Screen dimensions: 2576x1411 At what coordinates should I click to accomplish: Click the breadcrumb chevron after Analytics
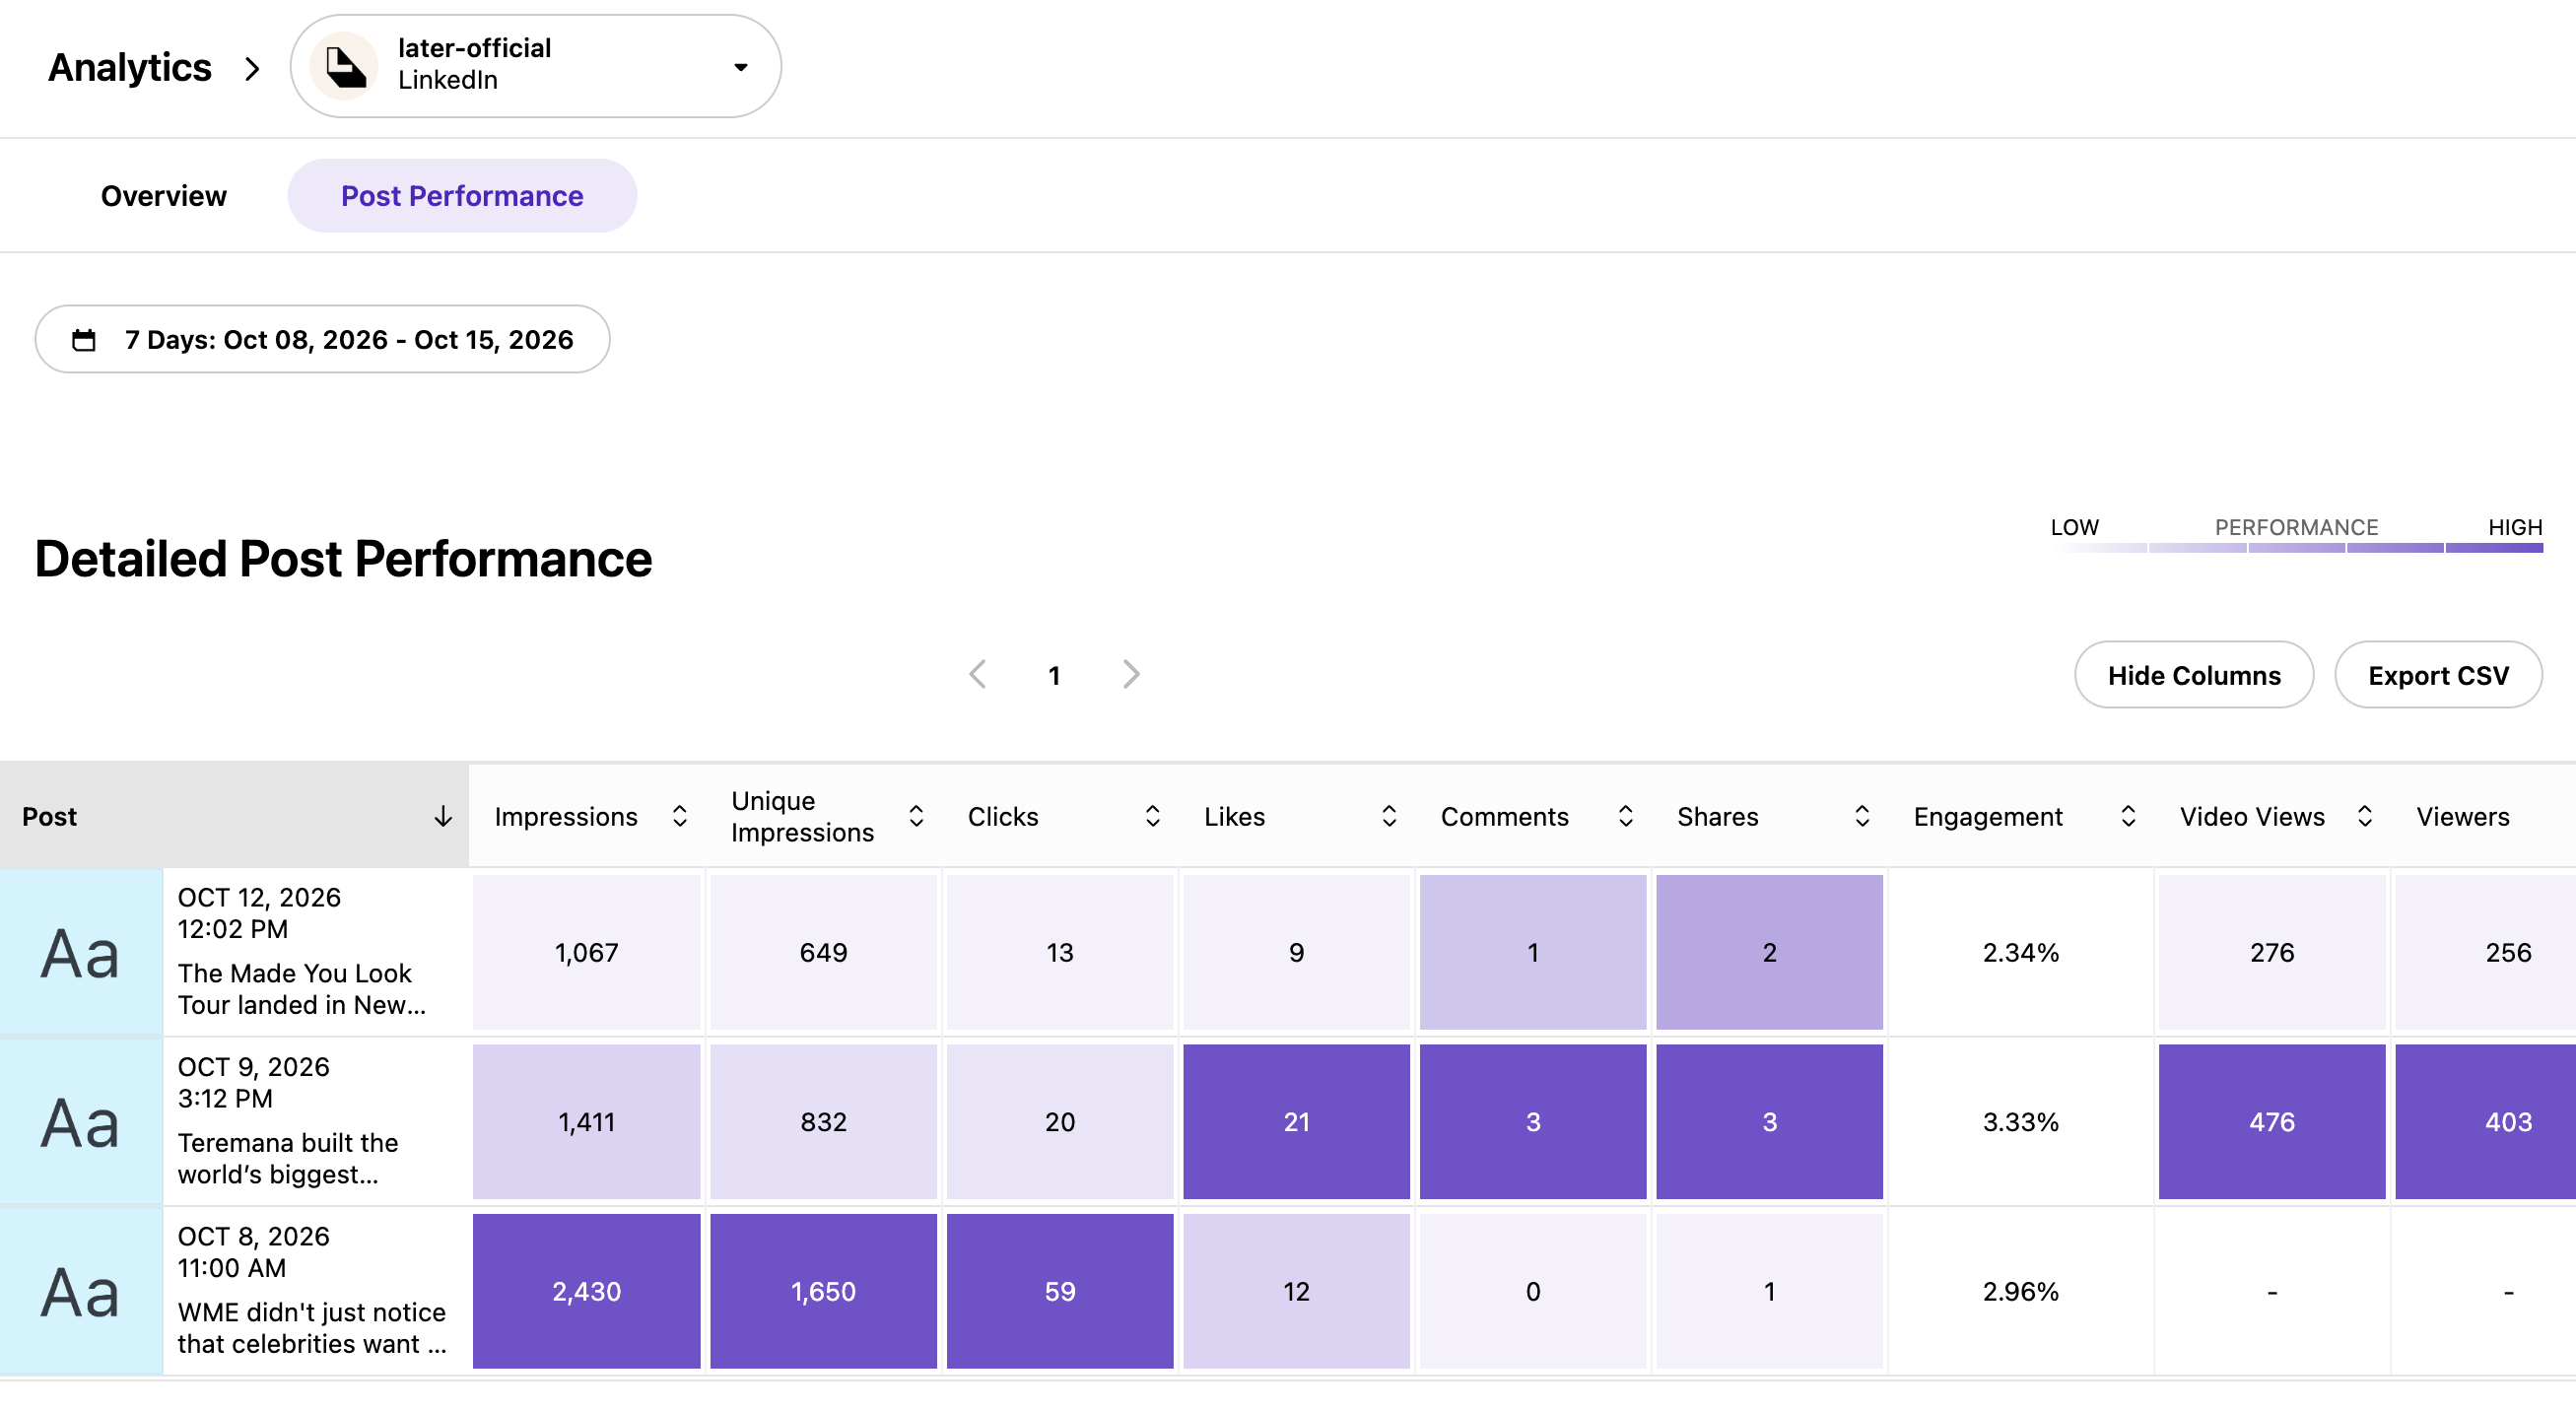252,68
